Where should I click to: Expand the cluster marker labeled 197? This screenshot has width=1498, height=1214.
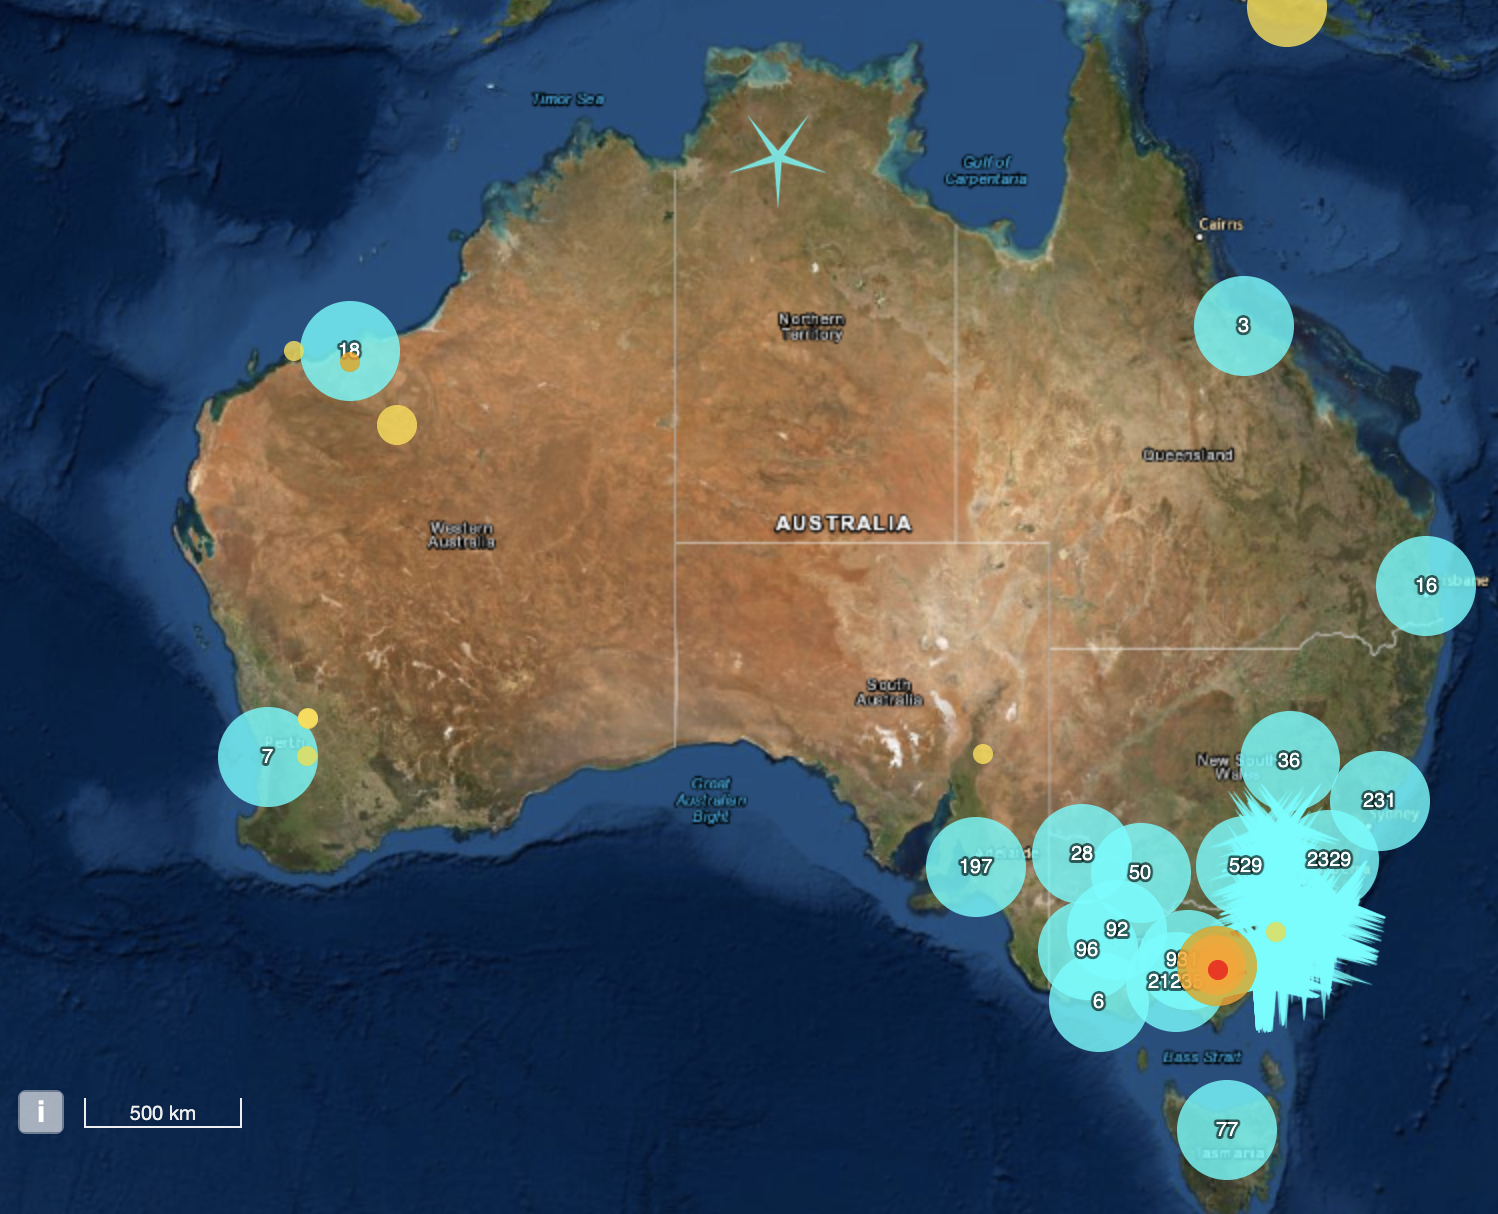(976, 867)
